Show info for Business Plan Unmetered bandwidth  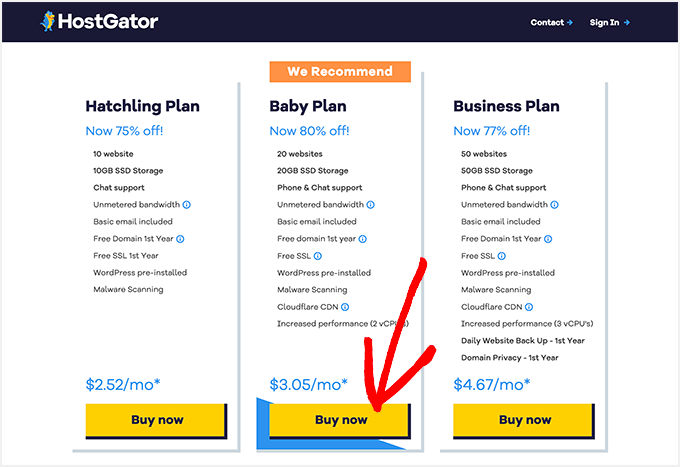point(555,205)
